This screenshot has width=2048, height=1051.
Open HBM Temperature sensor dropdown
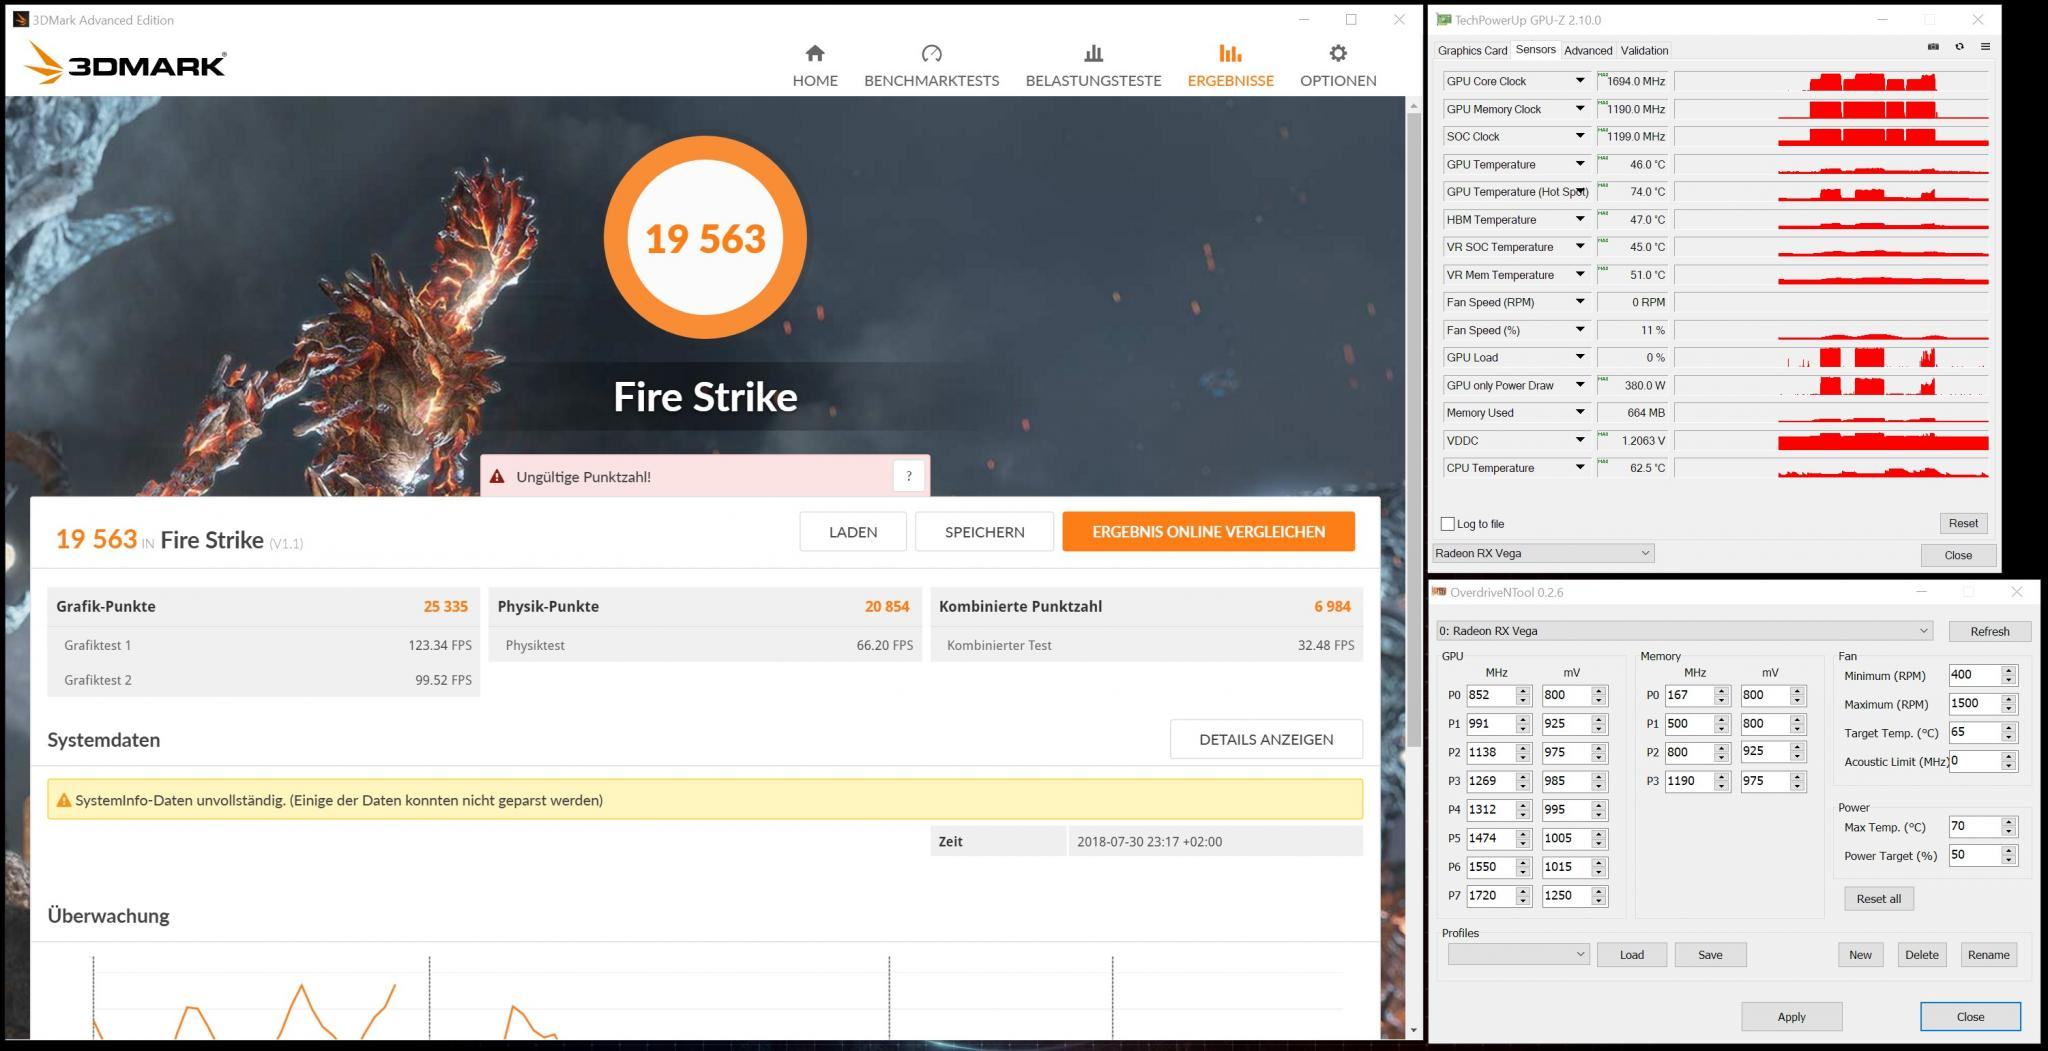pyautogui.click(x=1580, y=219)
